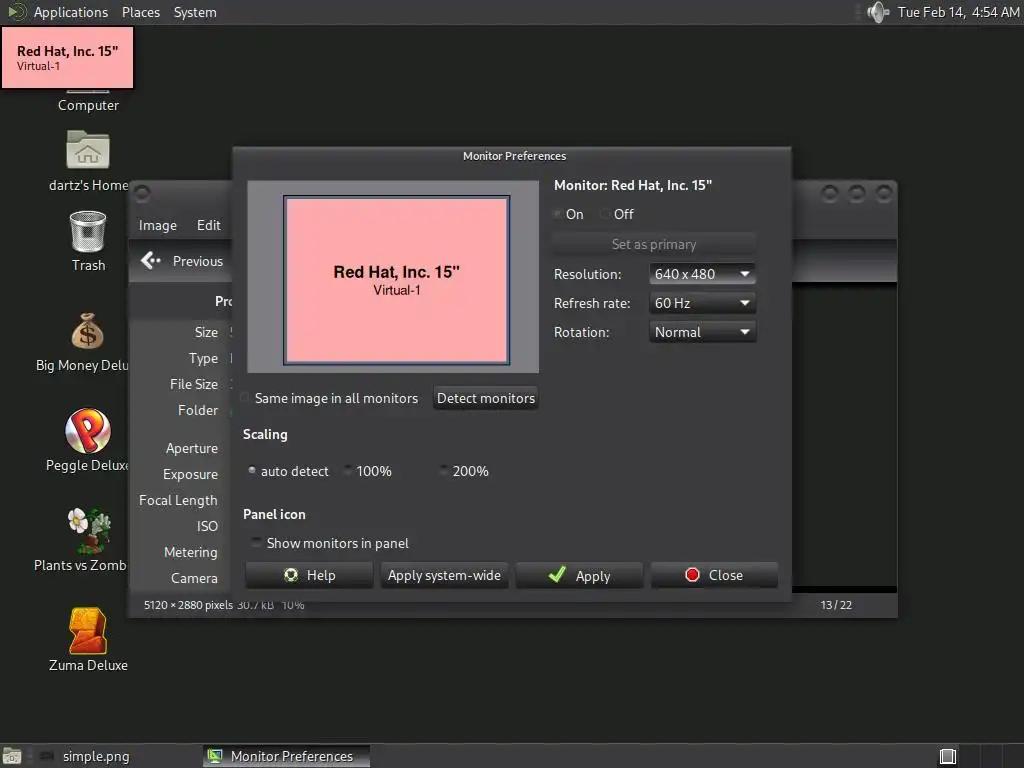
Task: Launch Zuma Deluxe desktop icon
Action: coord(88,630)
